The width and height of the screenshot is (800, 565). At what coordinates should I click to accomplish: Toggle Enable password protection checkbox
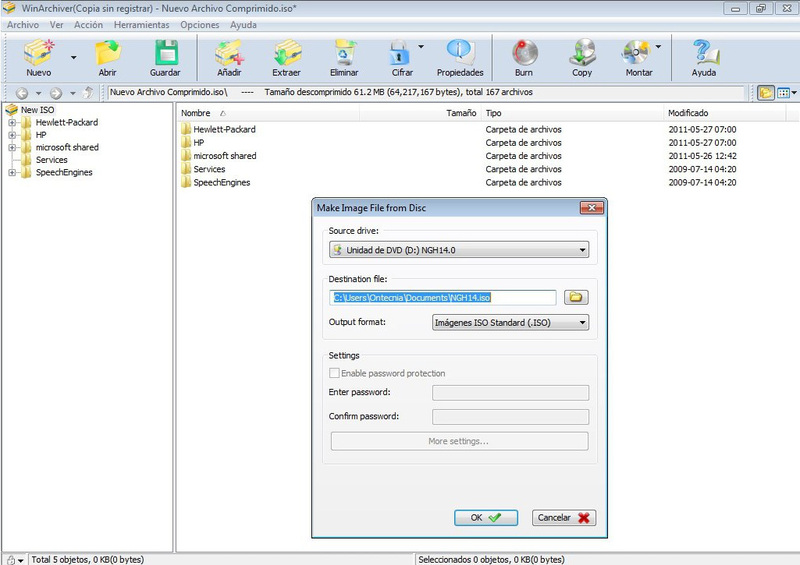334,373
